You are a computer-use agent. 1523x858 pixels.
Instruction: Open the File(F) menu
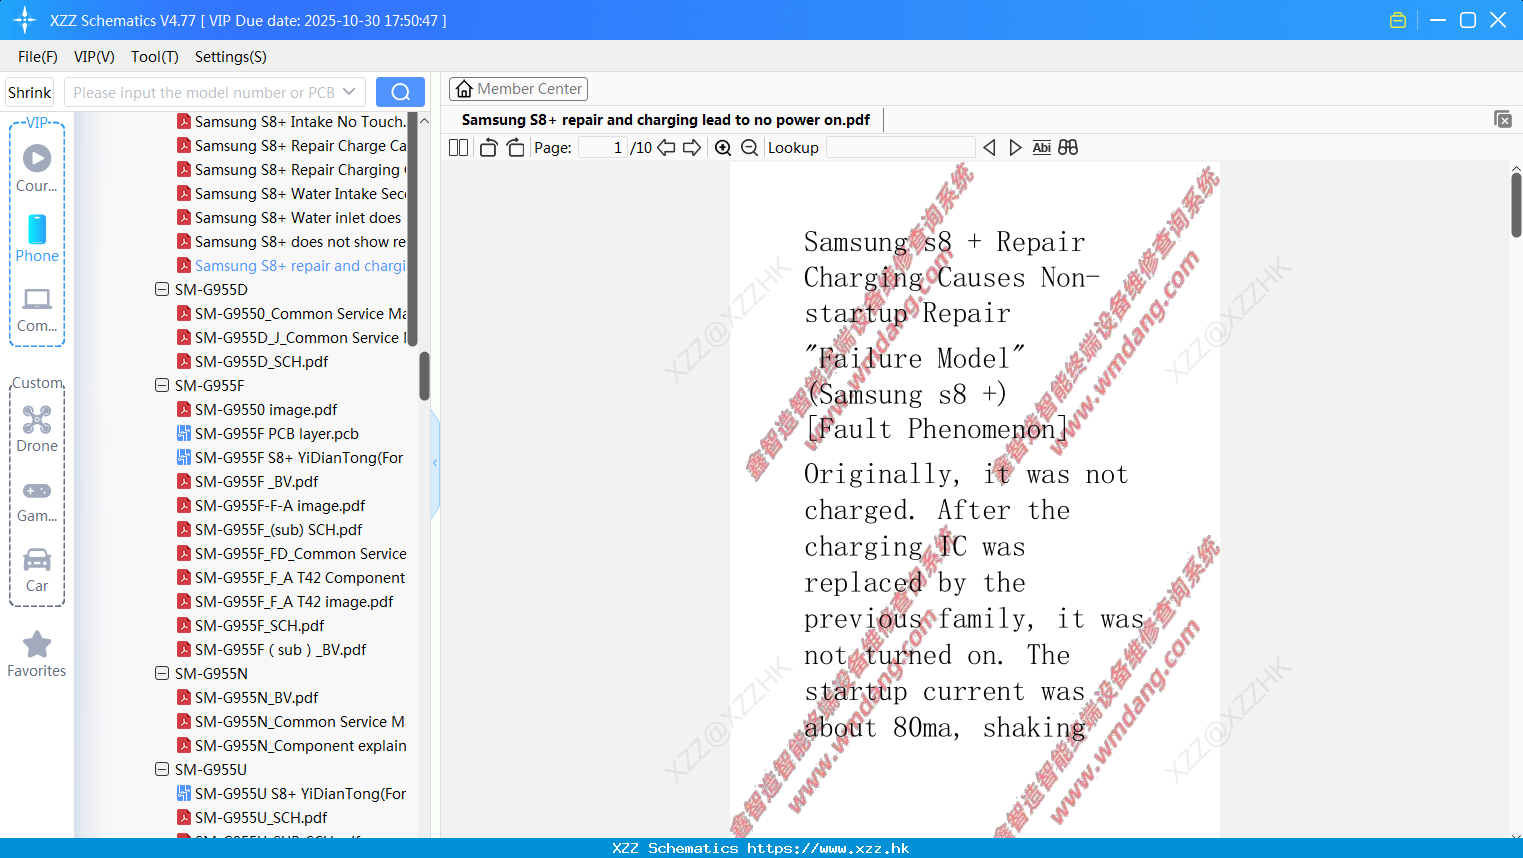tap(38, 57)
